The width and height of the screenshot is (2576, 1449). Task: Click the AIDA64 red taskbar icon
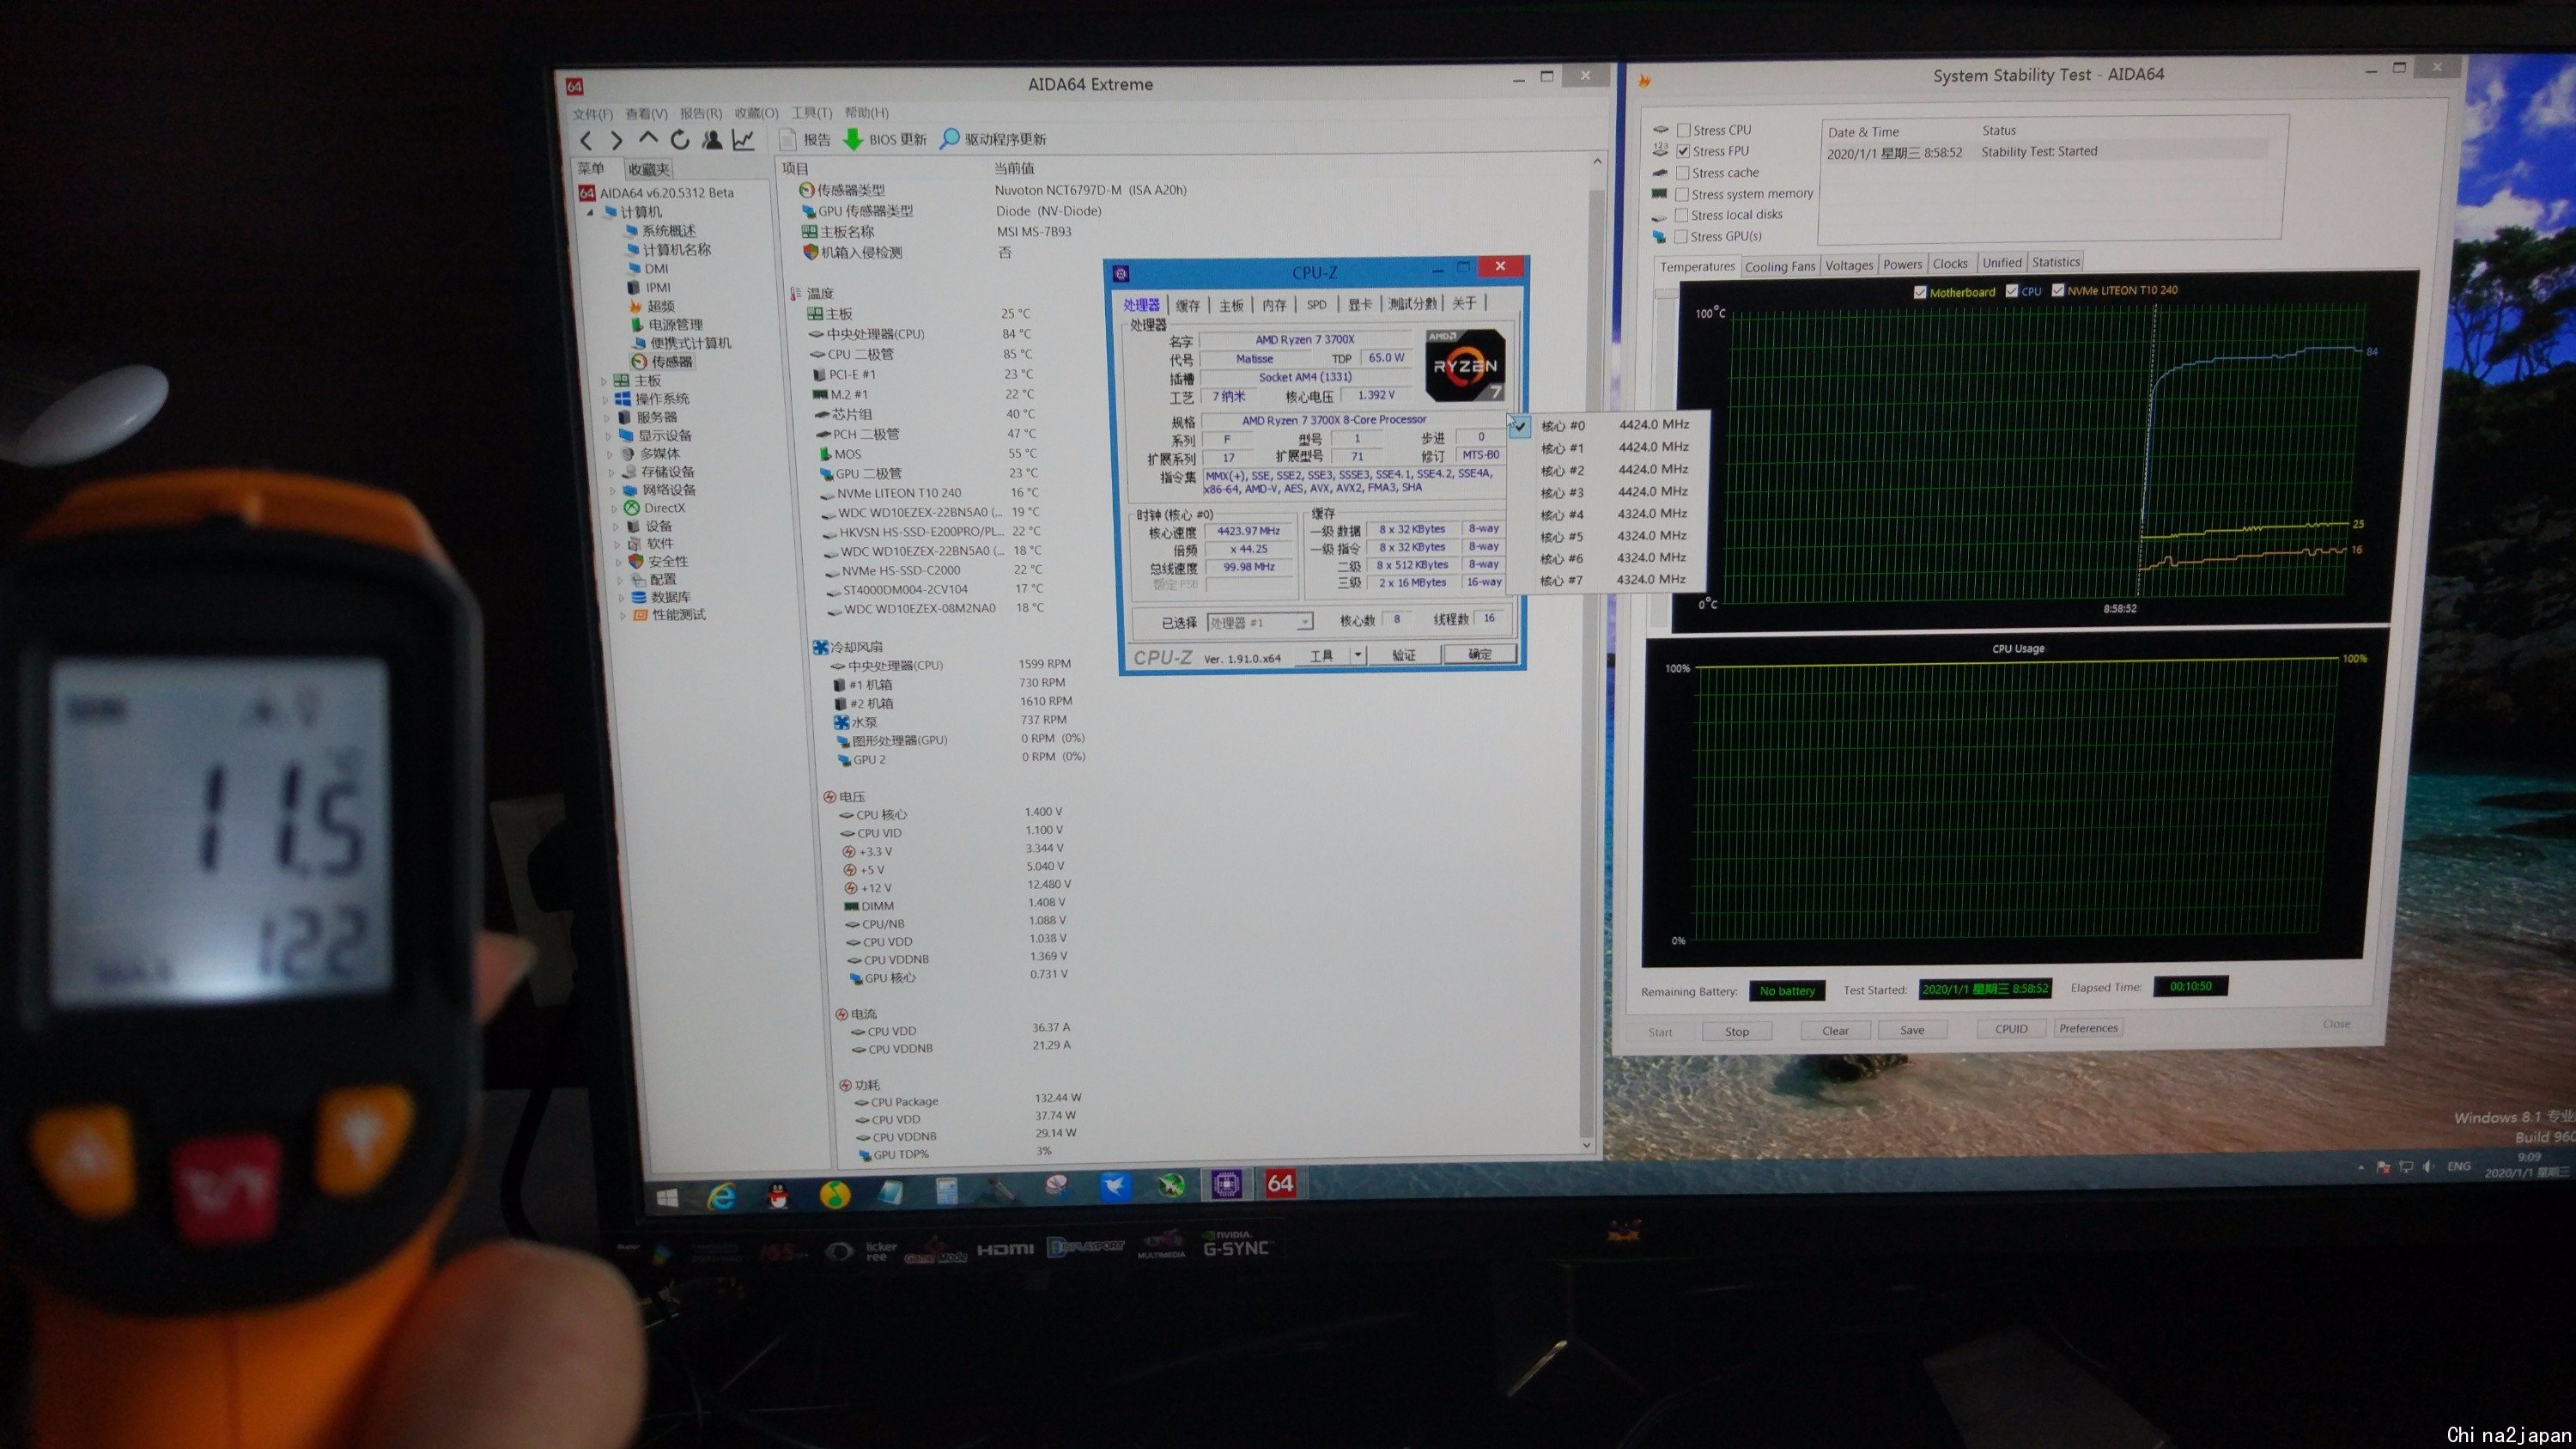[x=1280, y=1184]
